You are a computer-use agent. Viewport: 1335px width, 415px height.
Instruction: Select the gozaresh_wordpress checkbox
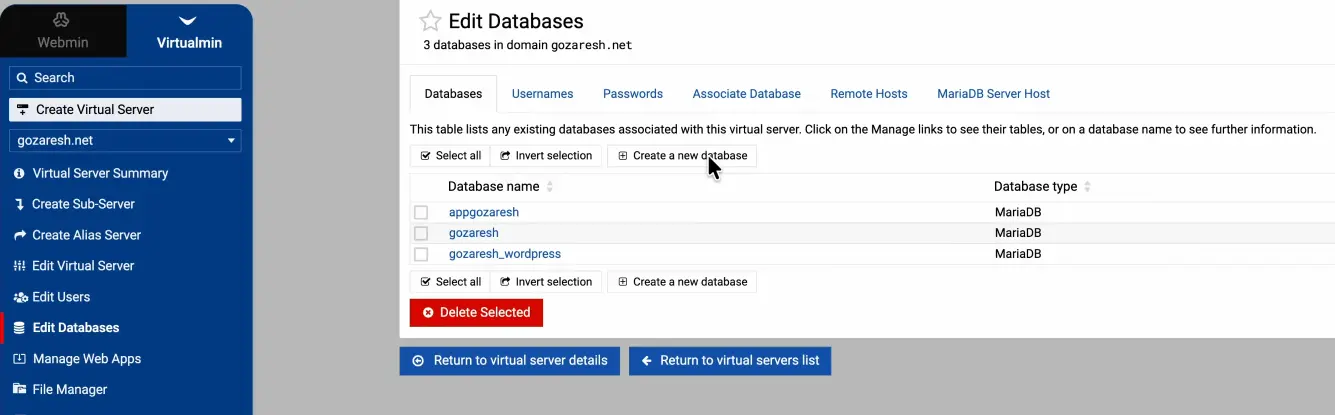click(x=421, y=254)
